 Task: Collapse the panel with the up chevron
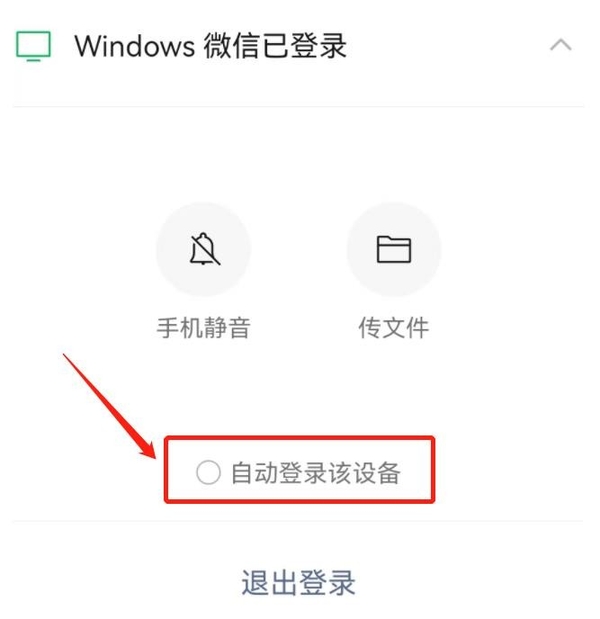(561, 45)
